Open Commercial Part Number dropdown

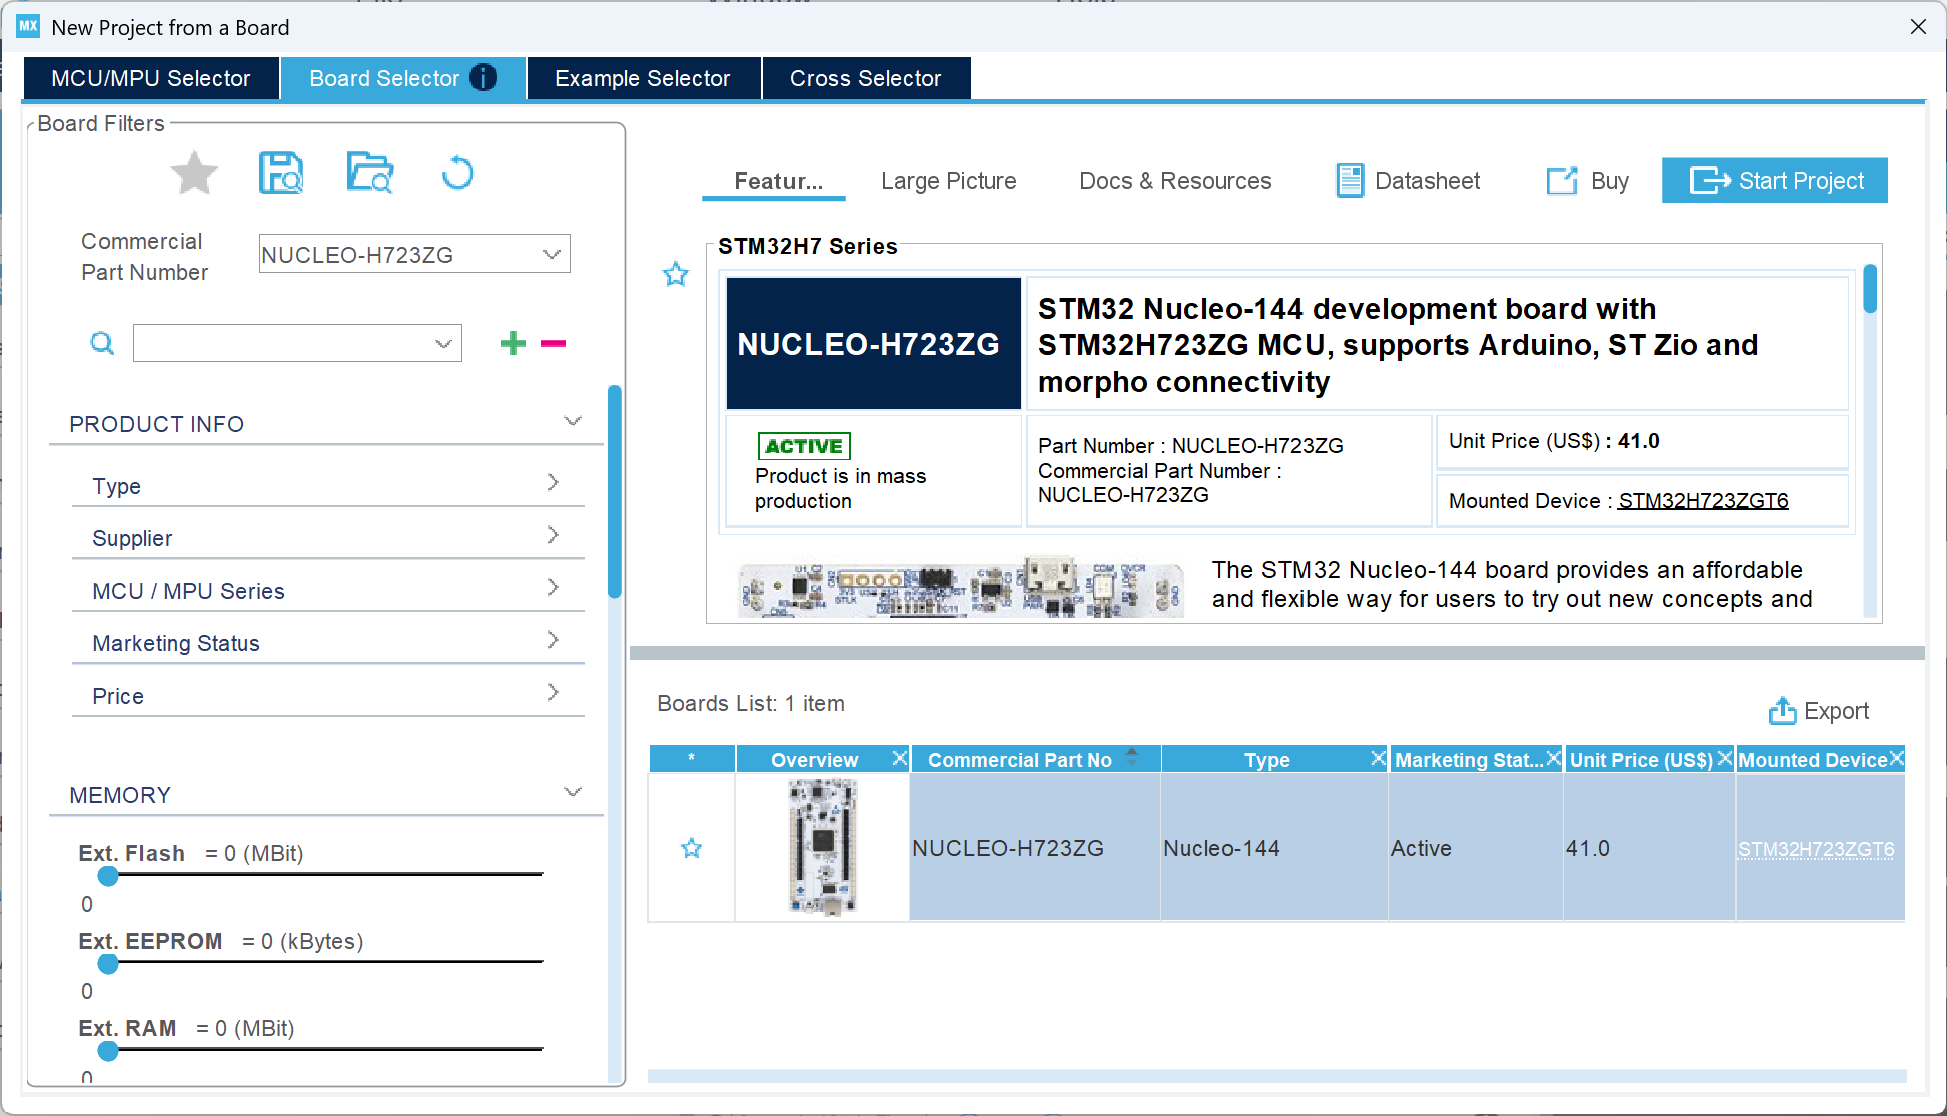551,254
